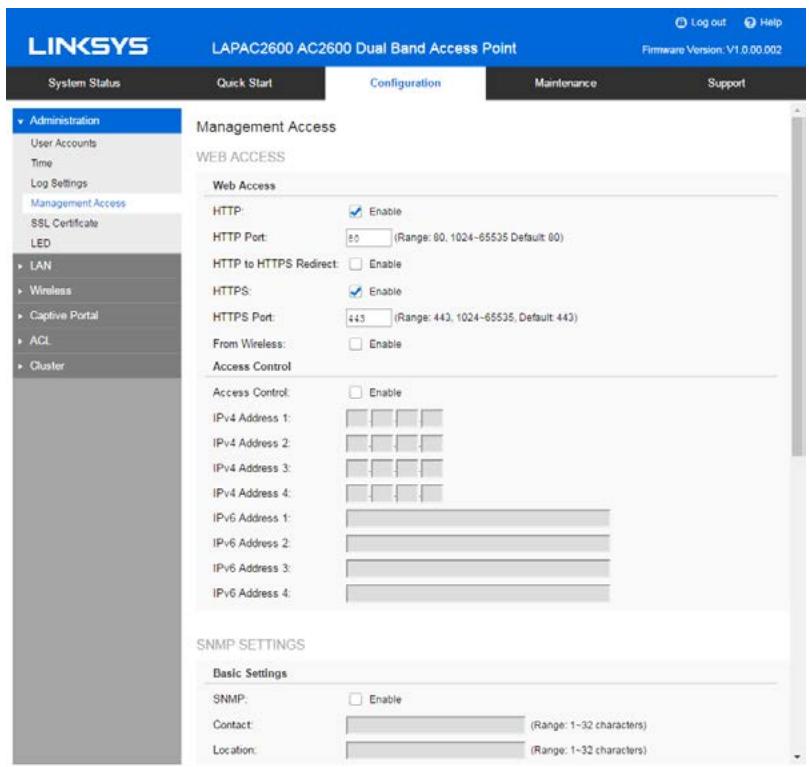Click the SNMP Location field
The height and width of the screenshot is (767, 809).
click(435, 750)
